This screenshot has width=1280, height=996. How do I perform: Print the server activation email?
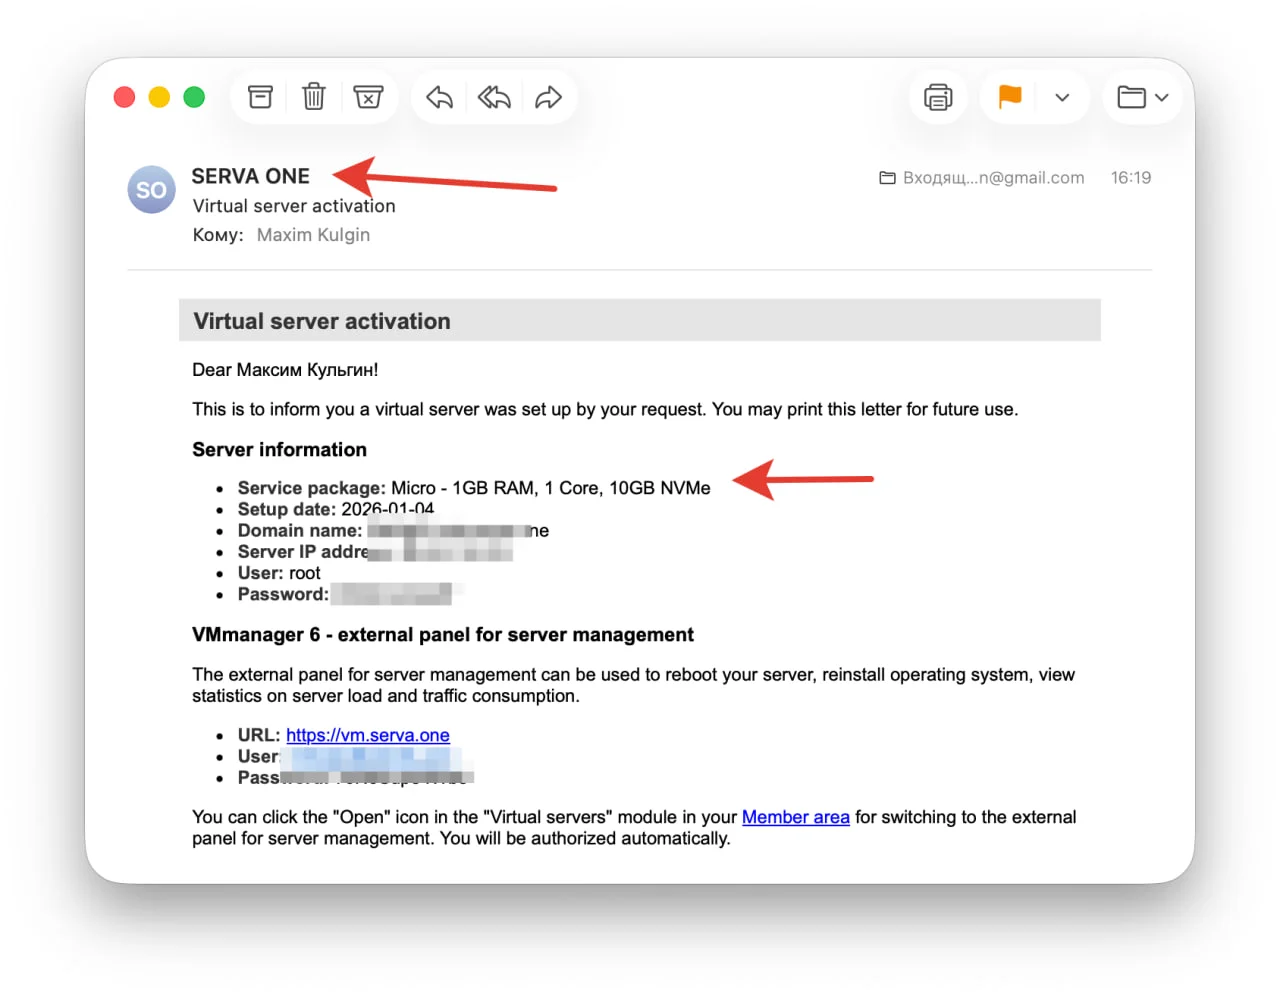coord(938,97)
